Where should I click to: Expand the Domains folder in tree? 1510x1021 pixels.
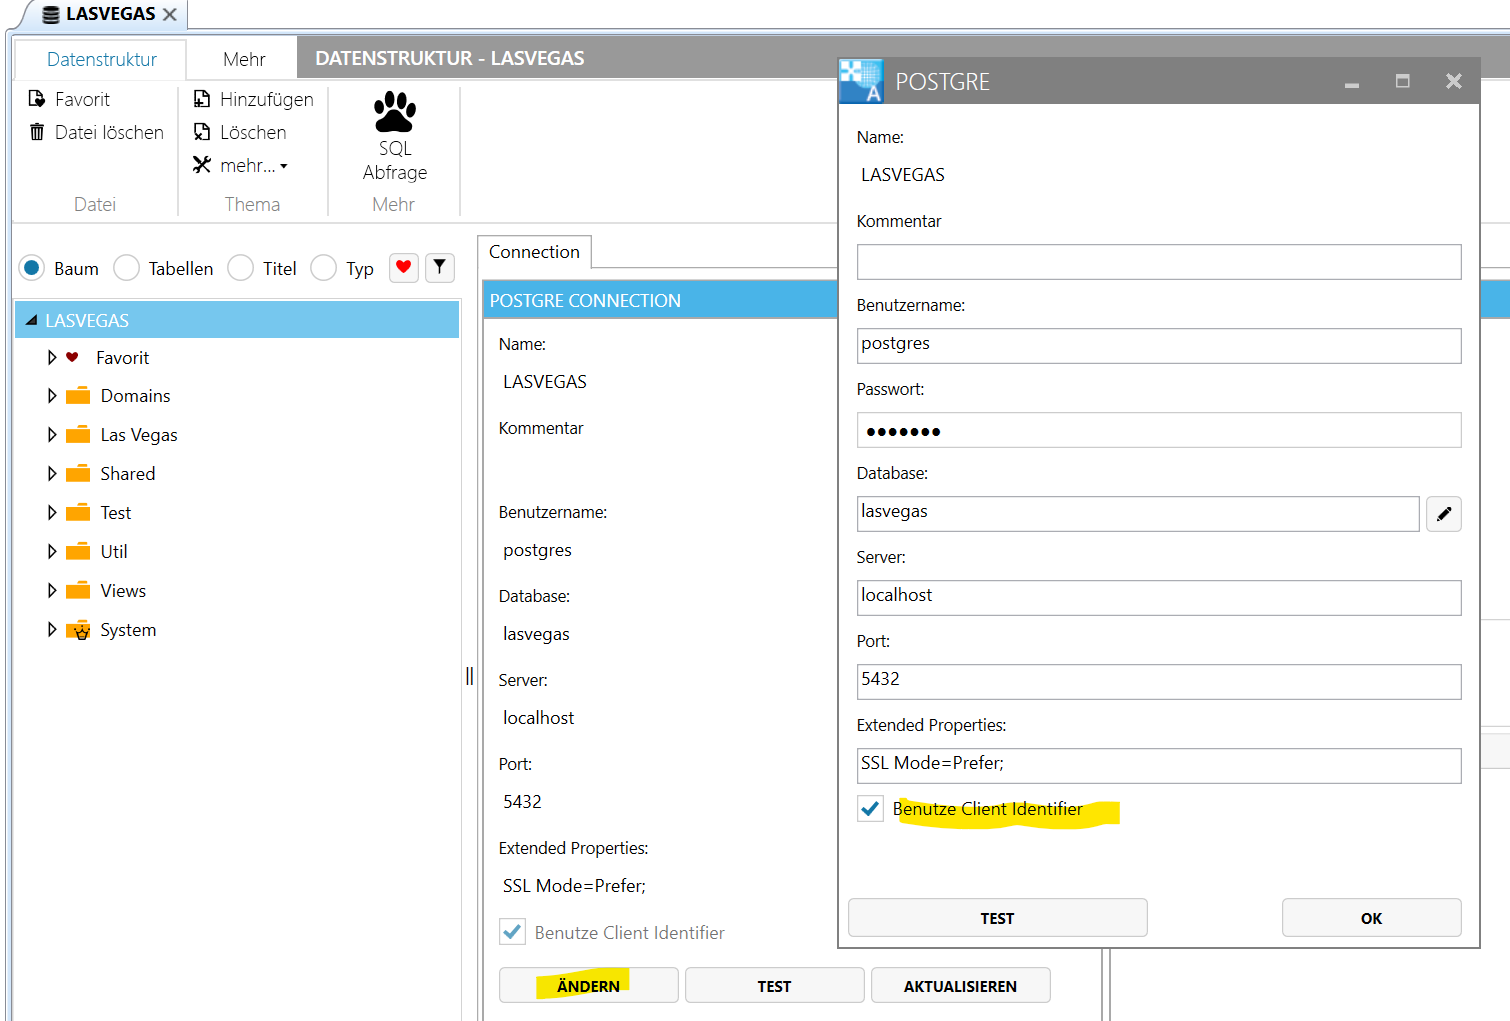52,396
